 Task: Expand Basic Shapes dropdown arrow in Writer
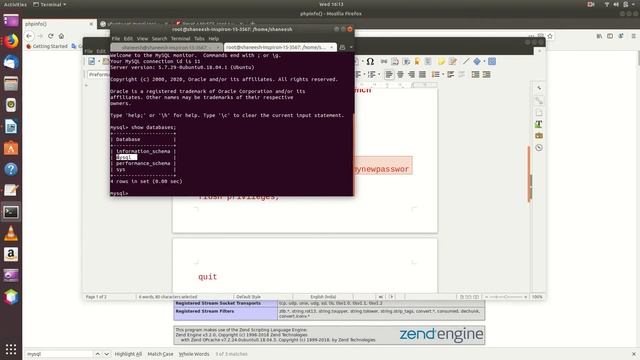(484, 61)
